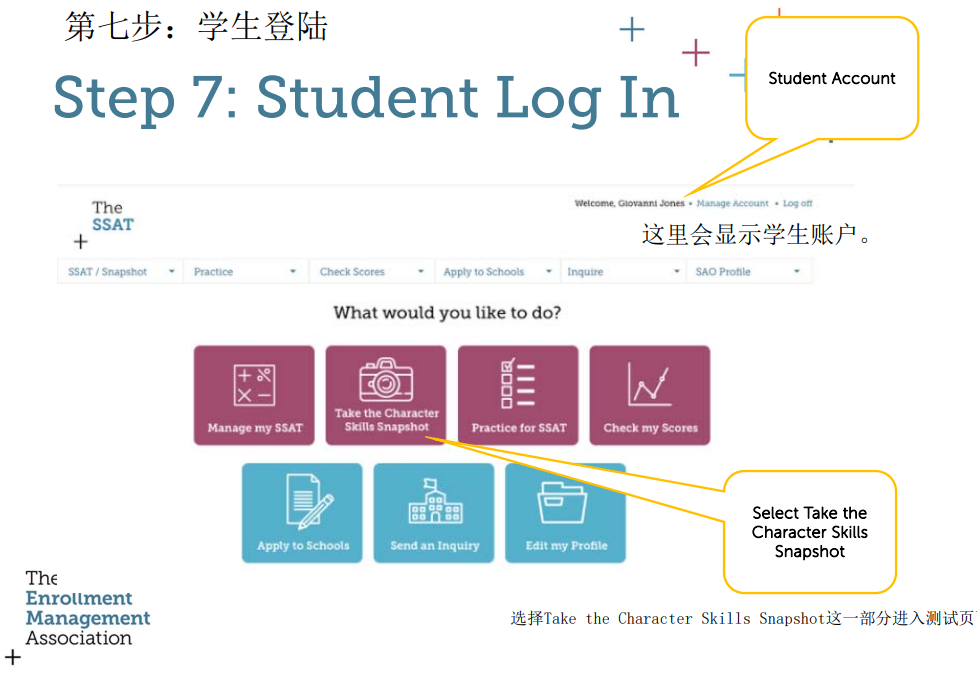Click the camera icon for Character Skills Snapshot
The width and height of the screenshot is (977, 676).
tap(386, 379)
